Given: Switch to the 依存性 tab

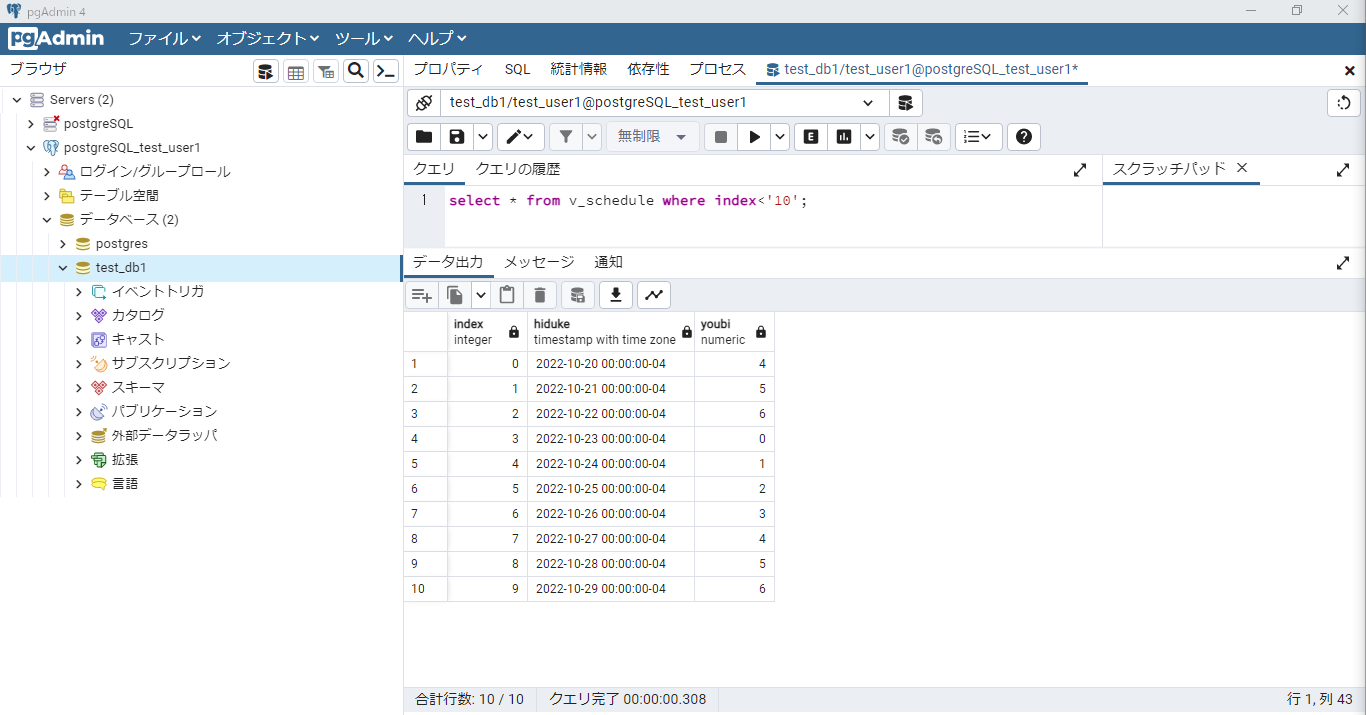Looking at the screenshot, I should pyautogui.click(x=648, y=69).
